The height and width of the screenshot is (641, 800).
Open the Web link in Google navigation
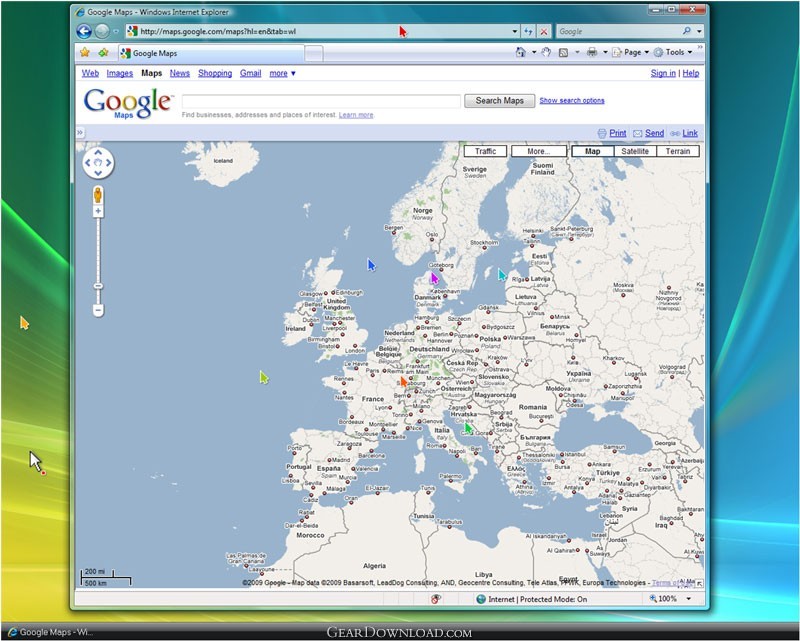[x=90, y=73]
